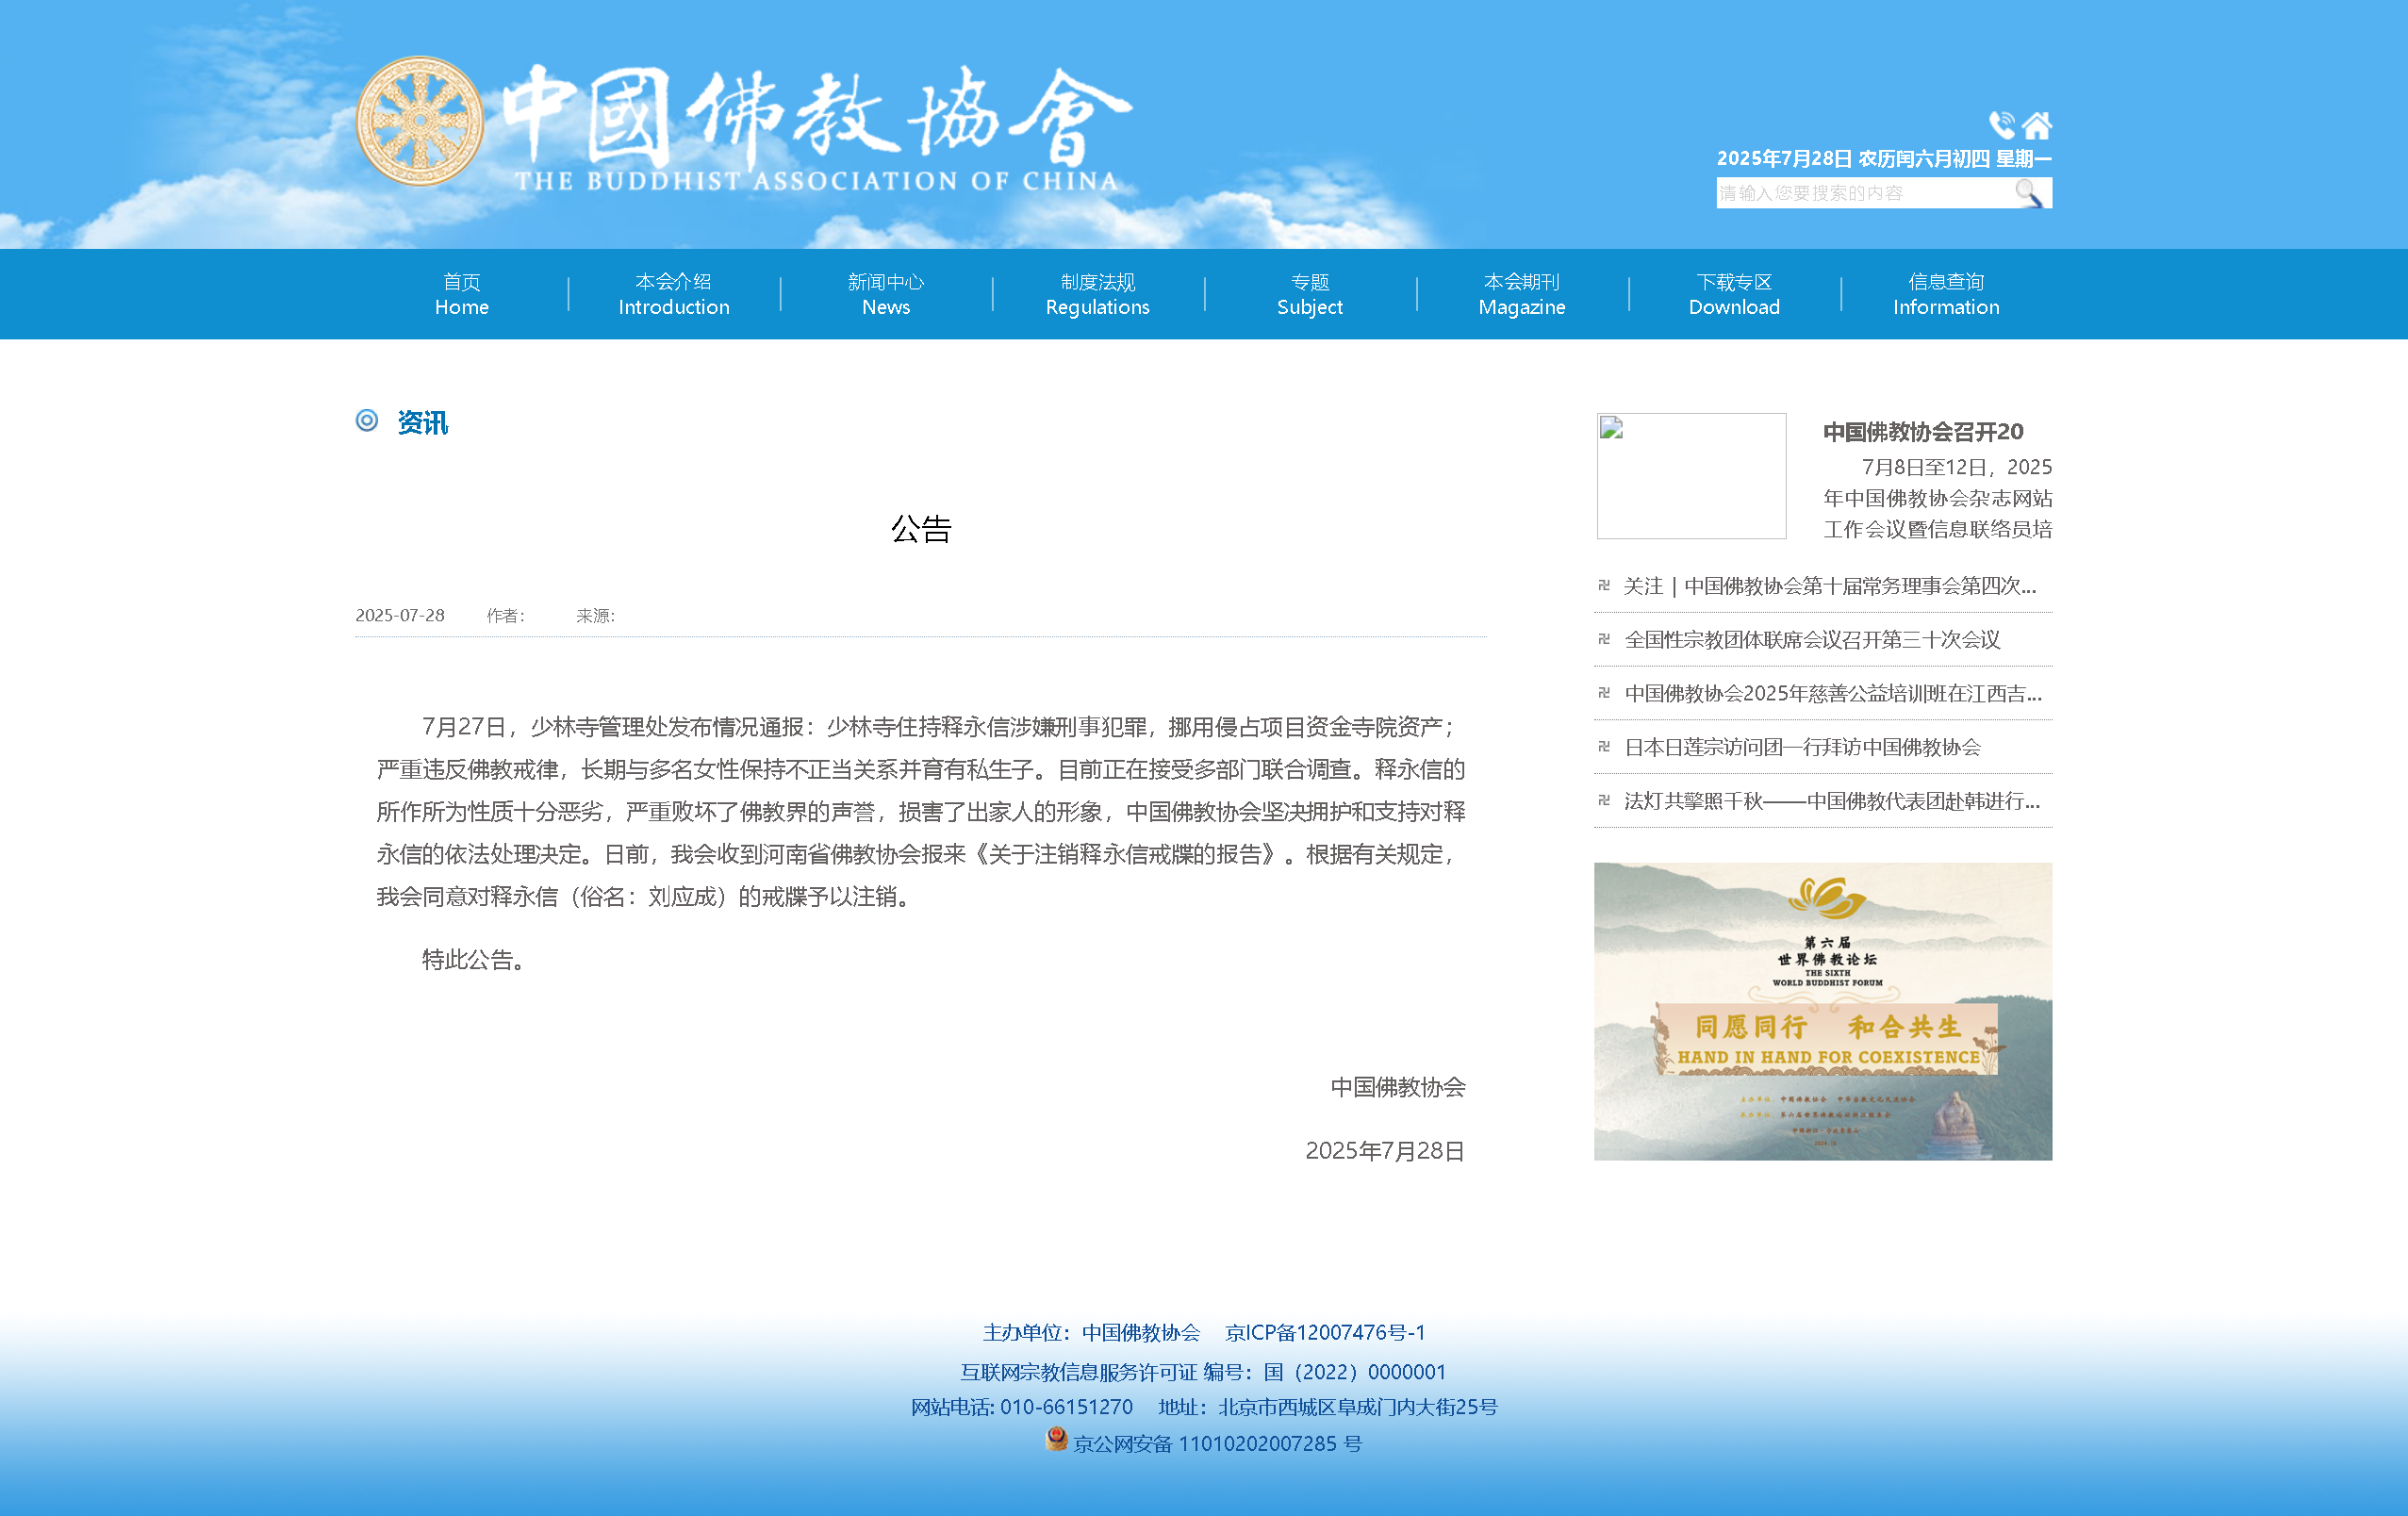This screenshot has width=2408, height=1516.
Task: Open the 新闻中心 News menu
Action: click(x=885, y=294)
